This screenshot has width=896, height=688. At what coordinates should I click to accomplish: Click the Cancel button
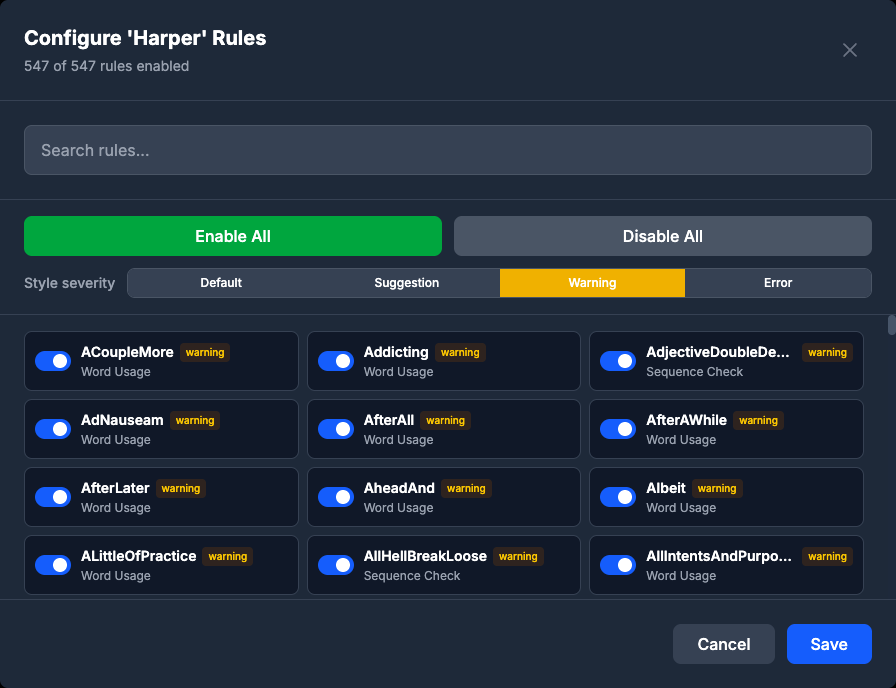[x=723, y=644]
